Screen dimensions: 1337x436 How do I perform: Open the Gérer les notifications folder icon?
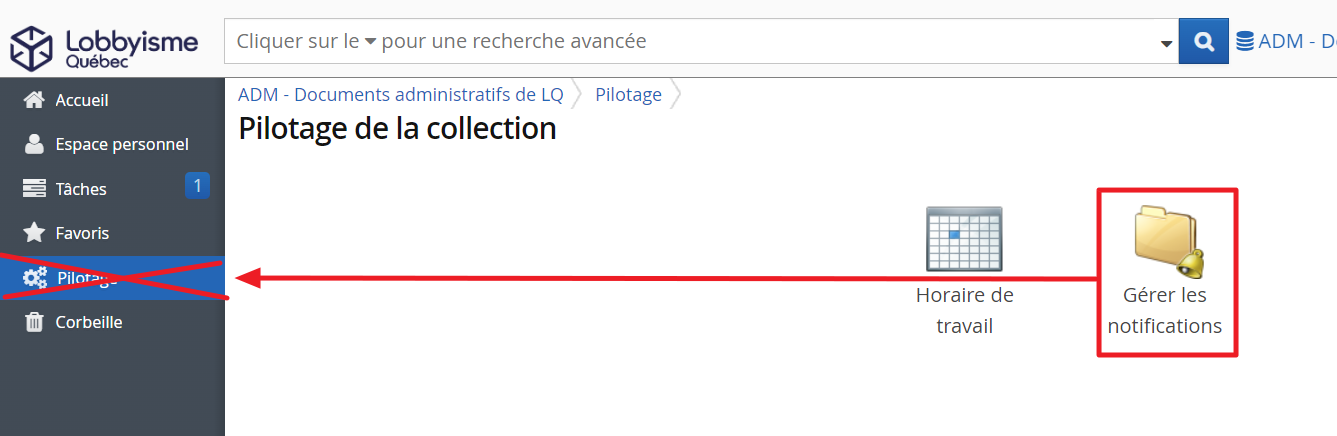(1167, 241)
